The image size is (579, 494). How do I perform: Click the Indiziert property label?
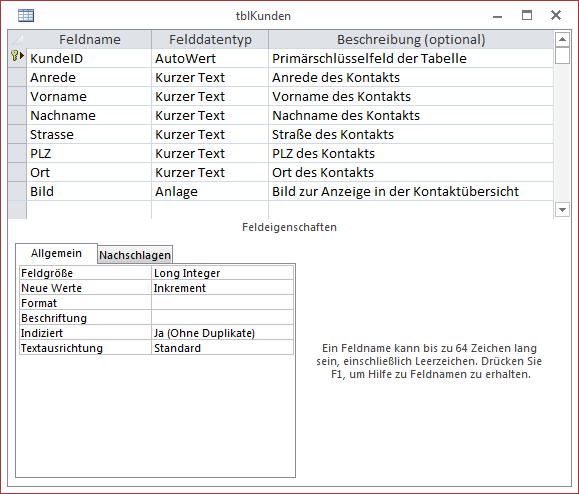85,333
